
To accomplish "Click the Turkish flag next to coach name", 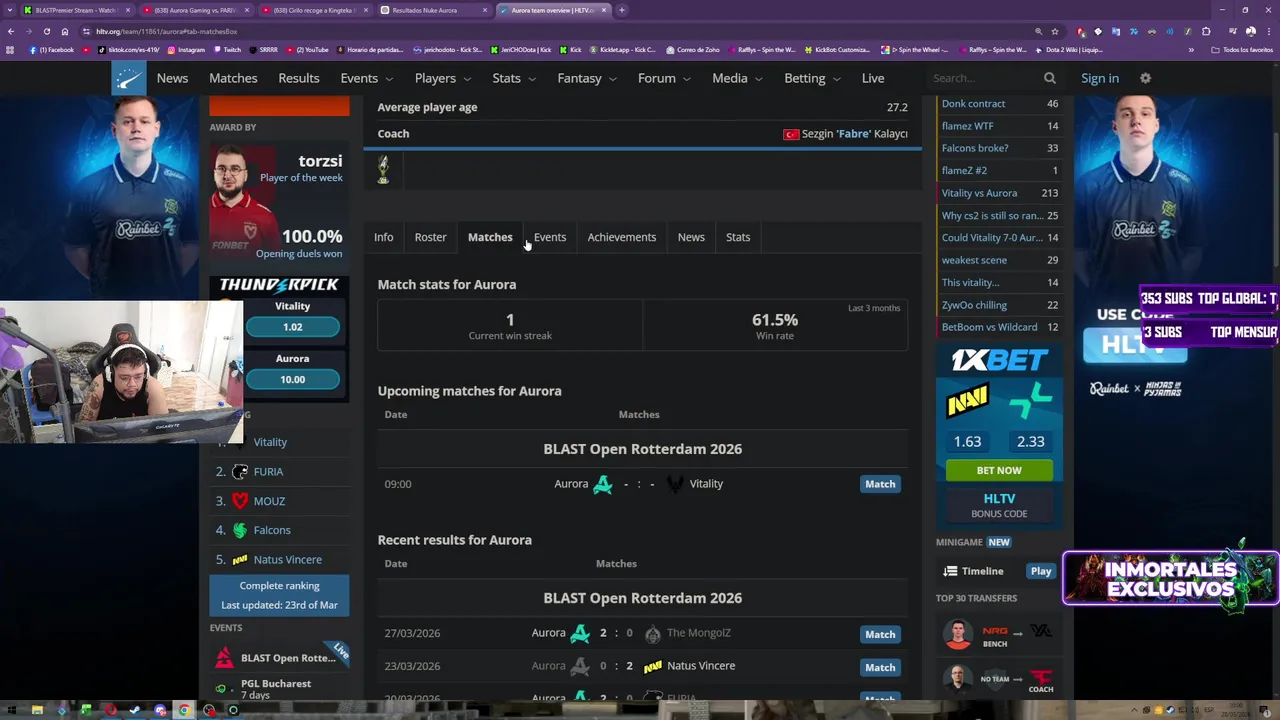I will click(x=791, y=134).
